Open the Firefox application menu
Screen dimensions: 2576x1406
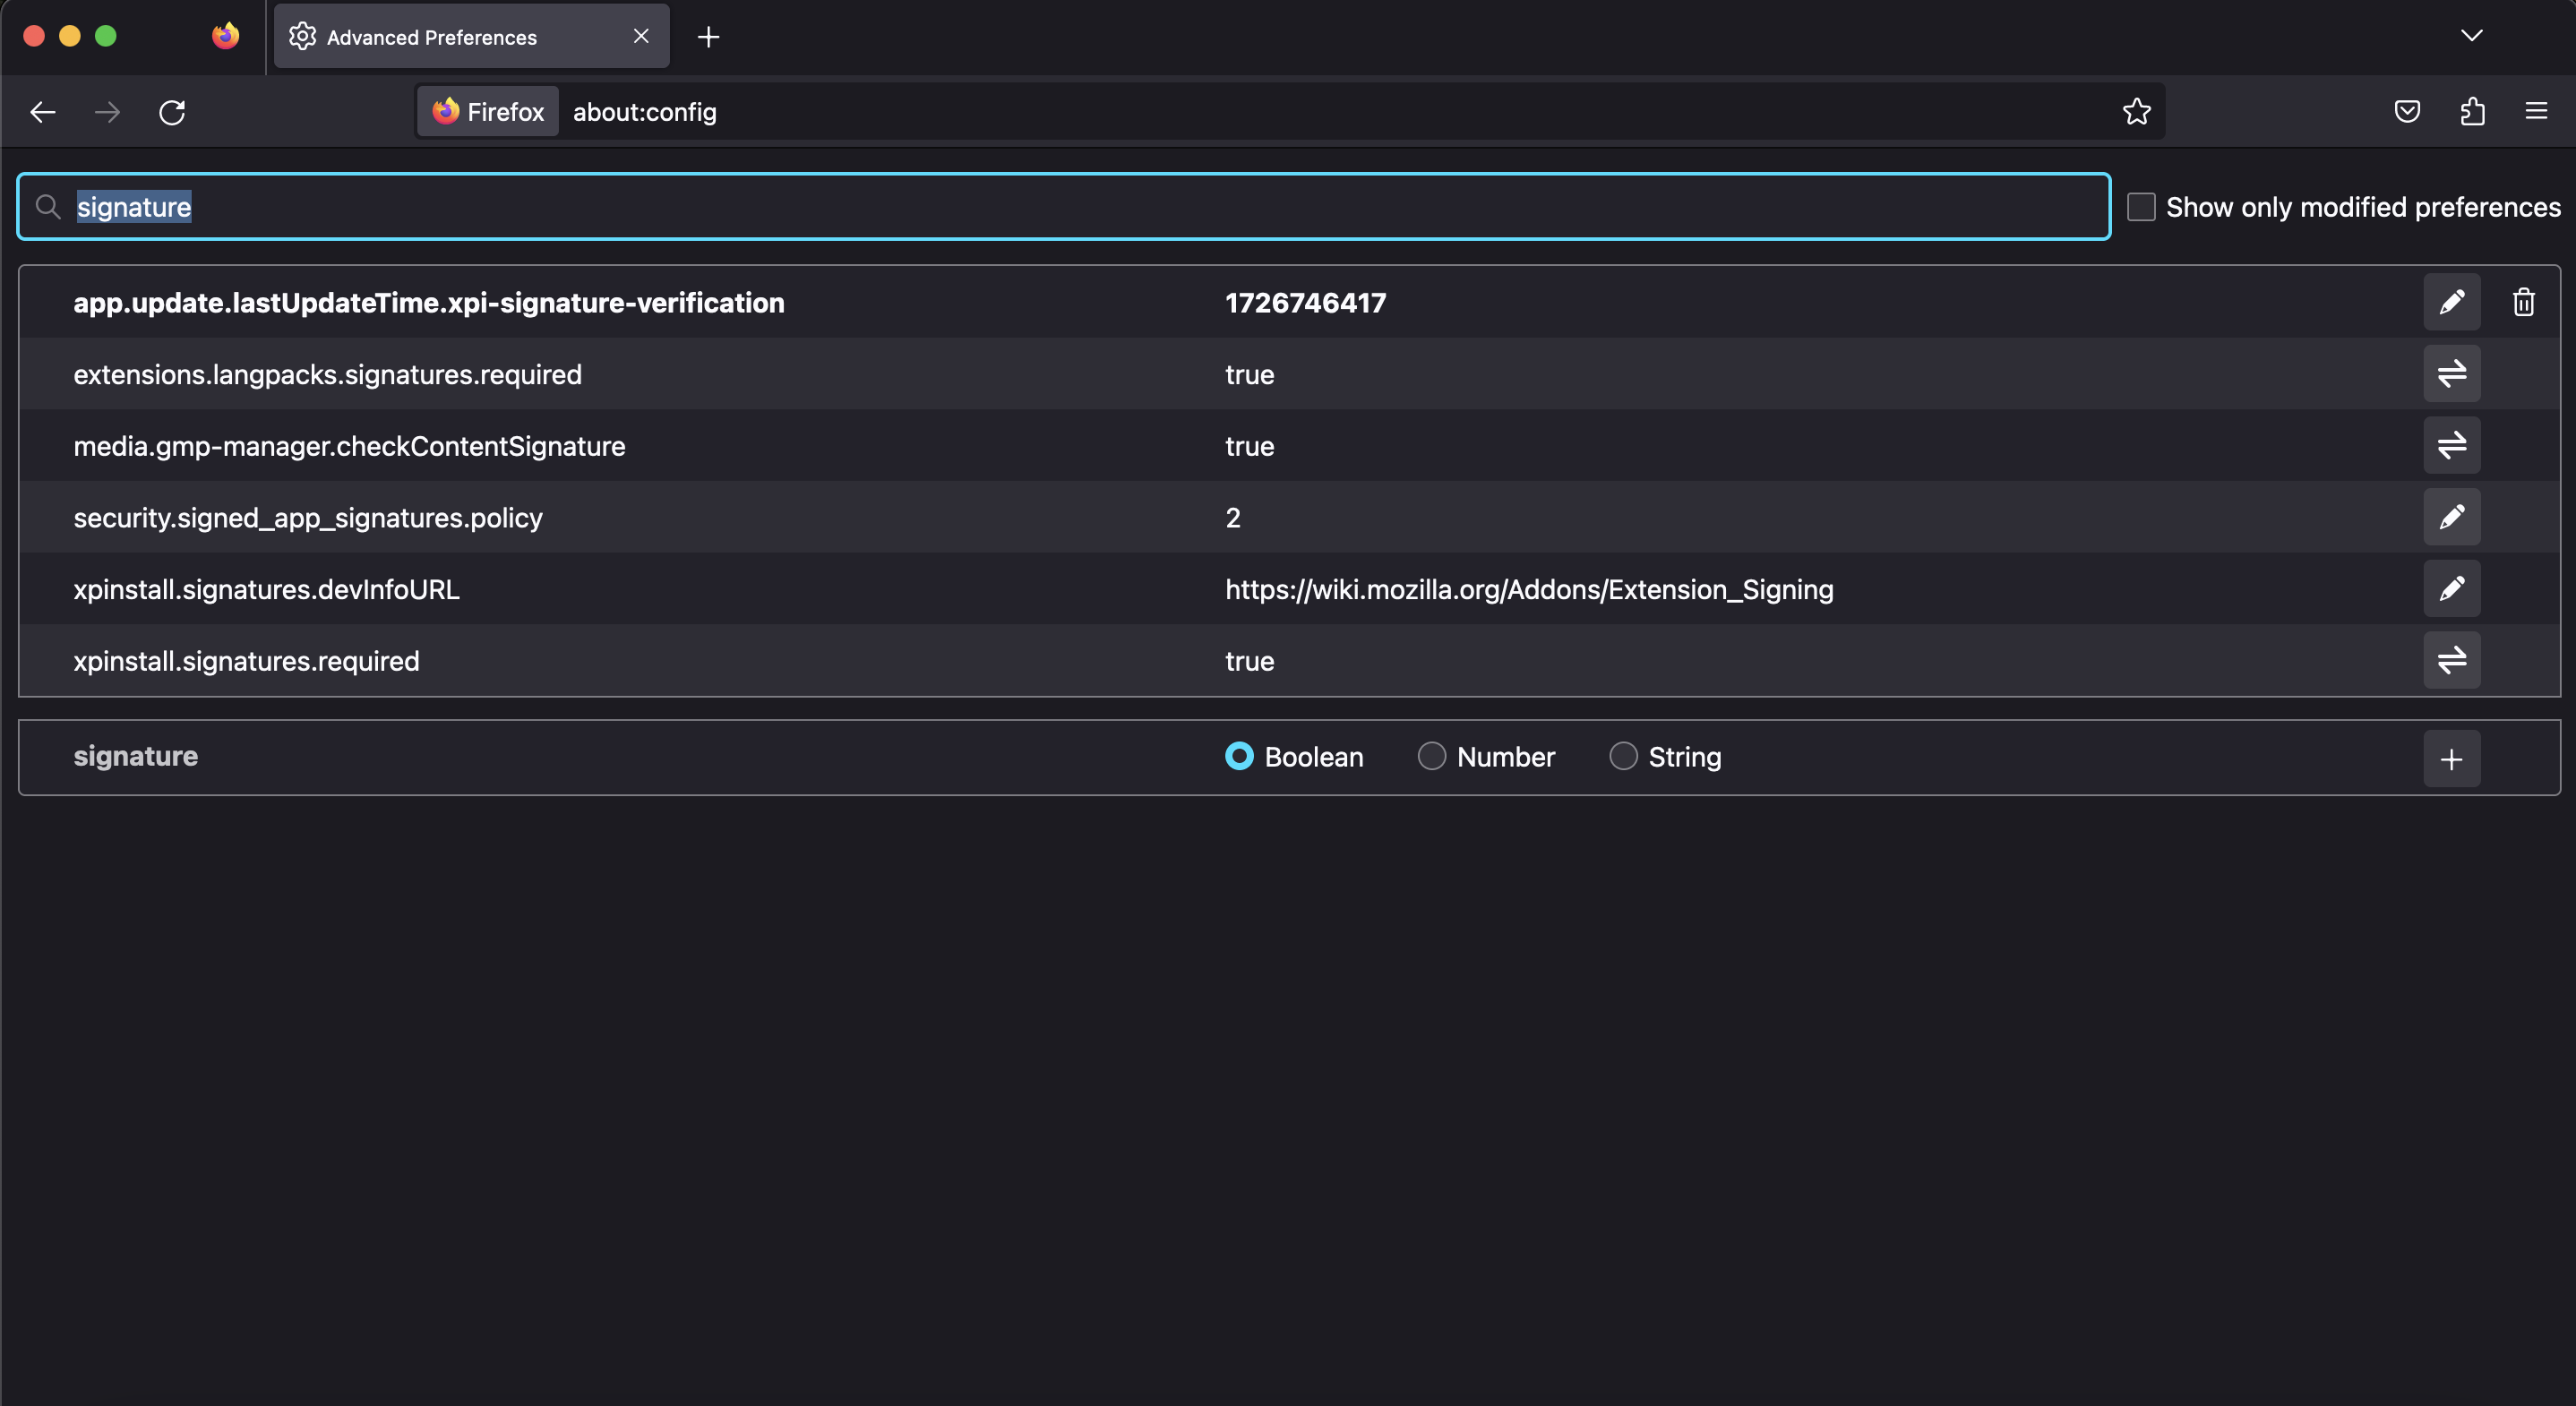click(2536, 111)
